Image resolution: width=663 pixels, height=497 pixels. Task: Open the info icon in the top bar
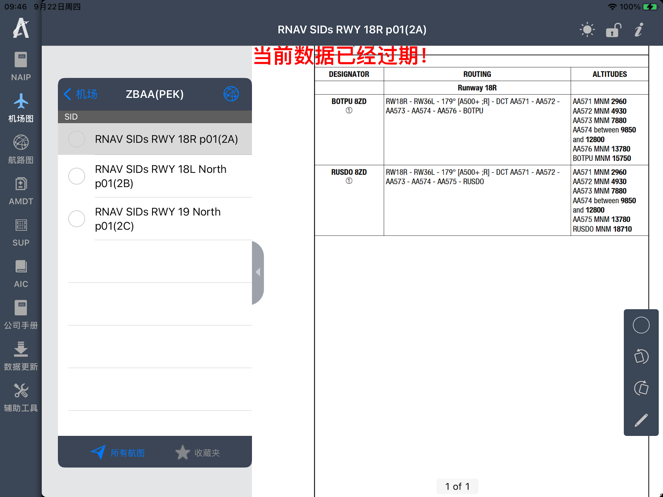pyautogui.click(x=639, y=30)
